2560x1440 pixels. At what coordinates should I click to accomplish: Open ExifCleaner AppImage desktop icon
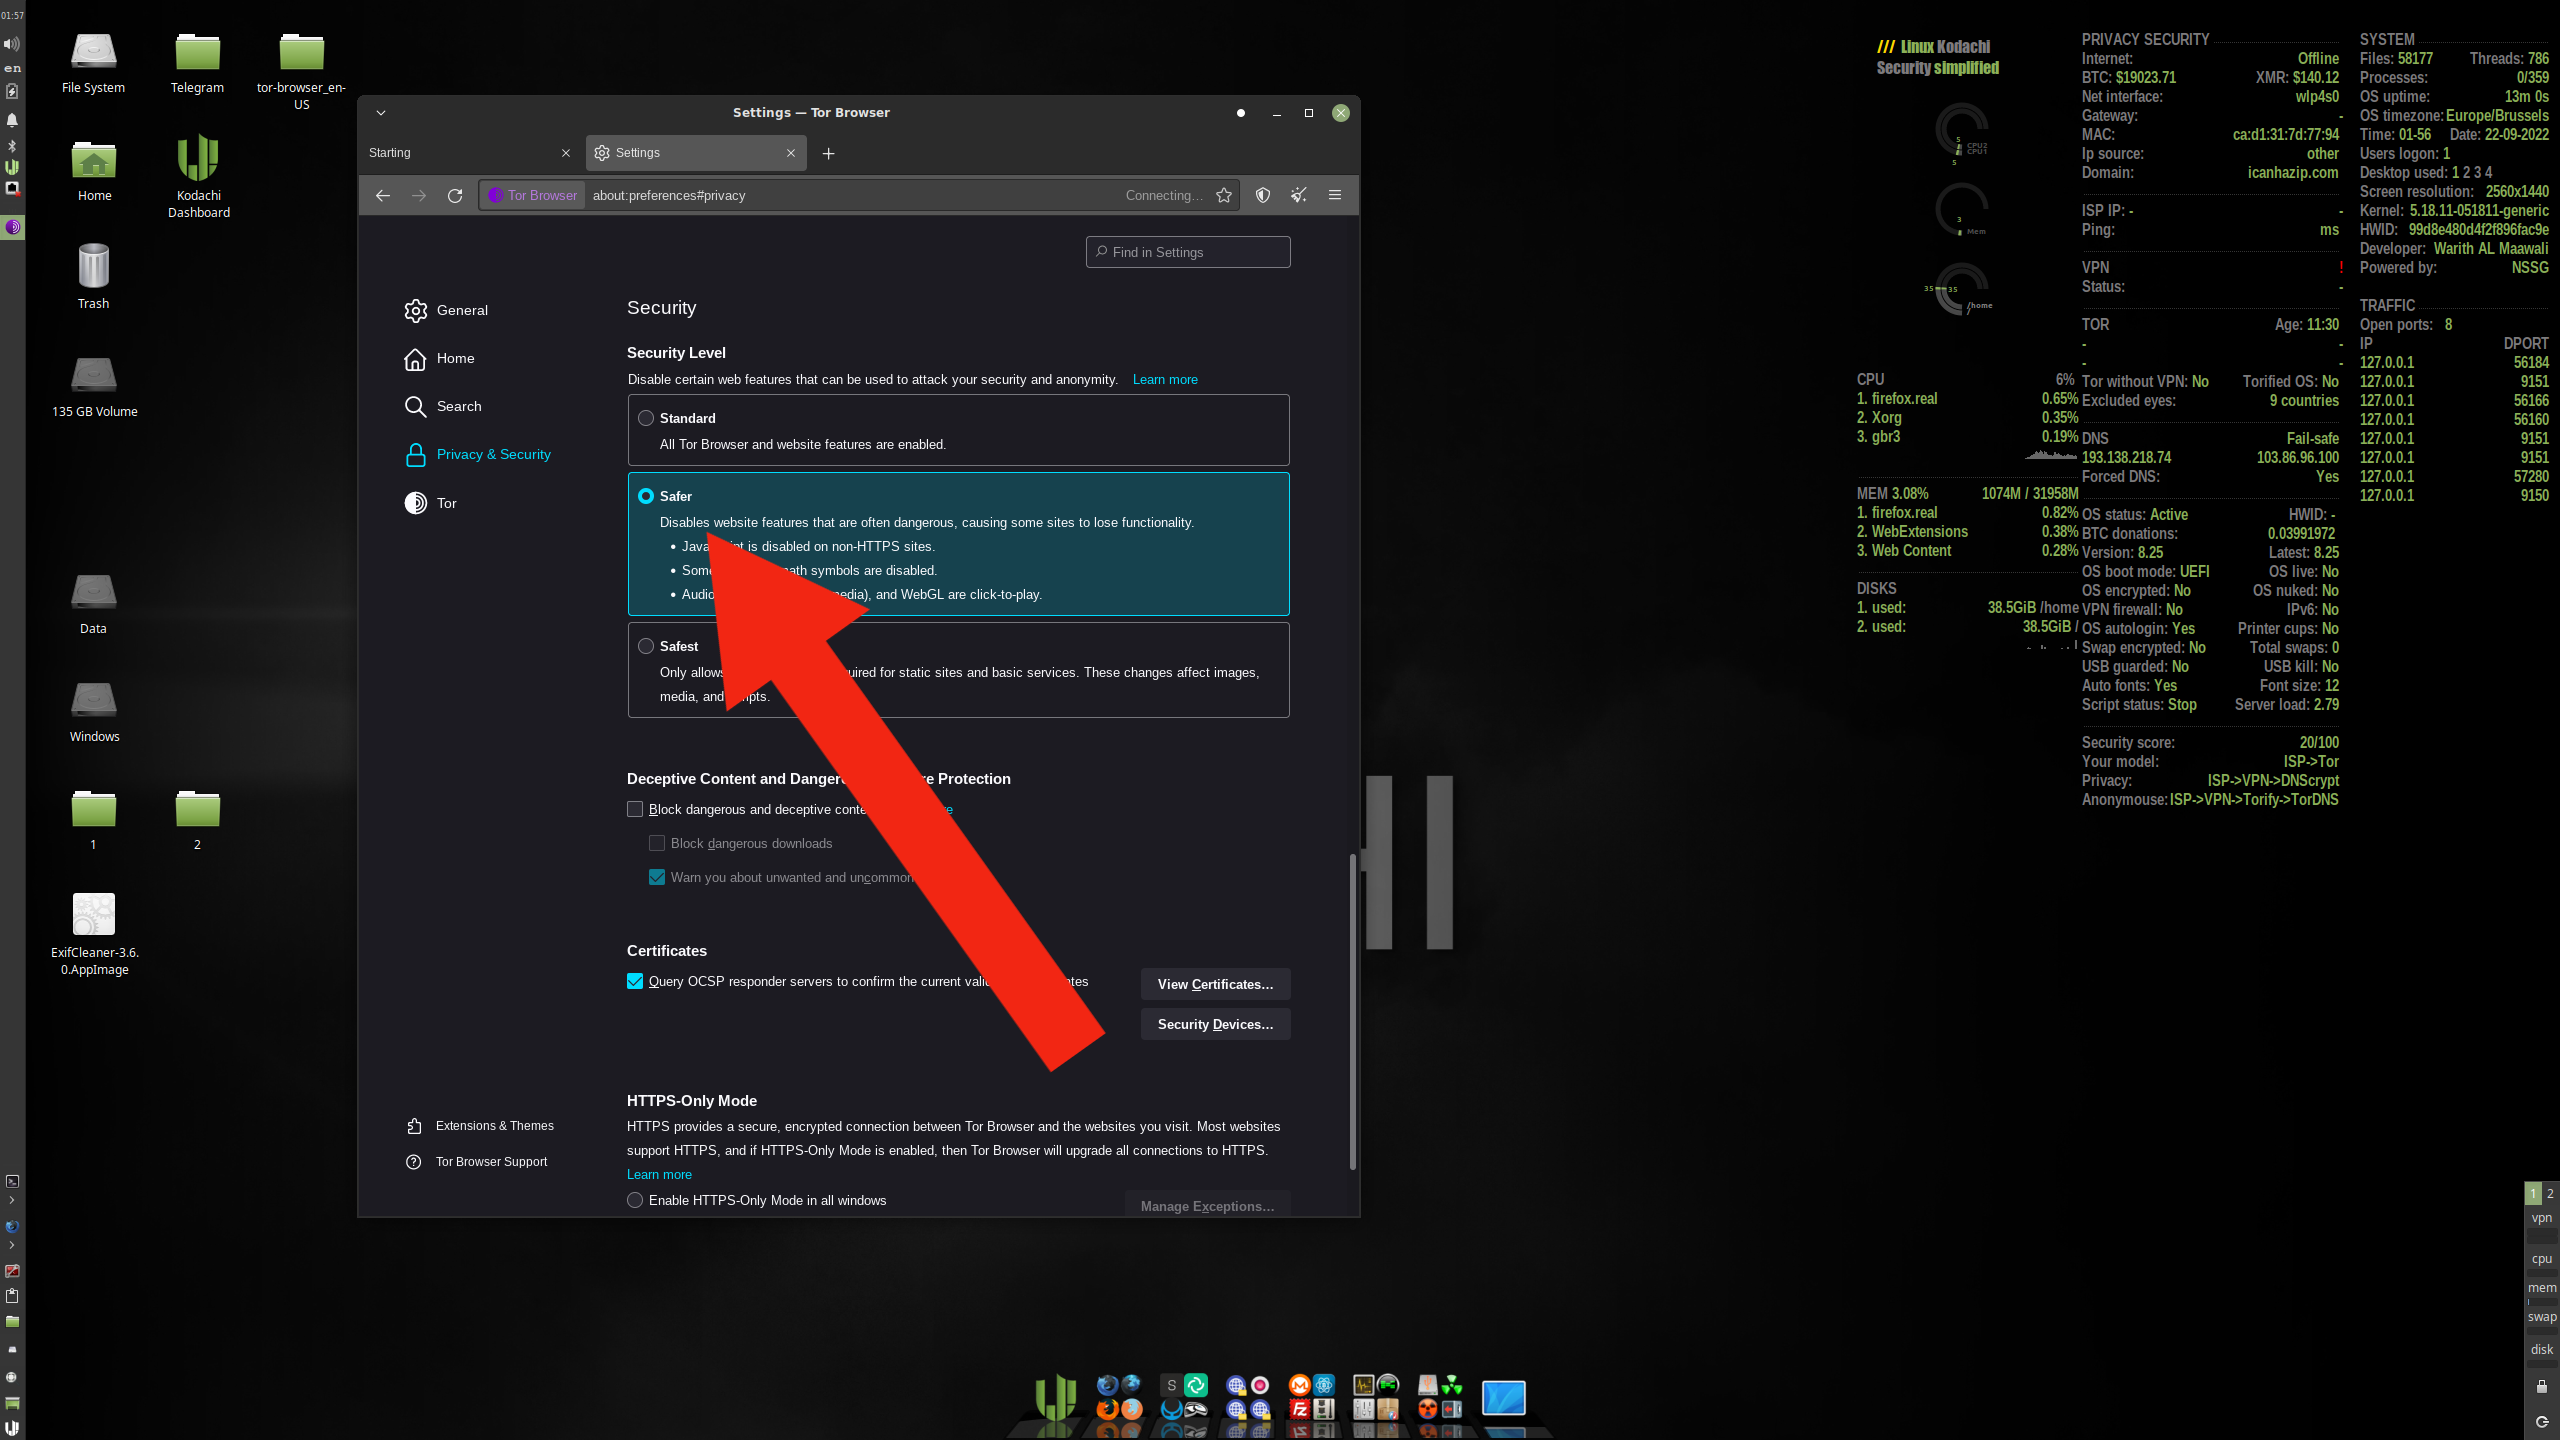pyautogui.click(x=94, y=933)
